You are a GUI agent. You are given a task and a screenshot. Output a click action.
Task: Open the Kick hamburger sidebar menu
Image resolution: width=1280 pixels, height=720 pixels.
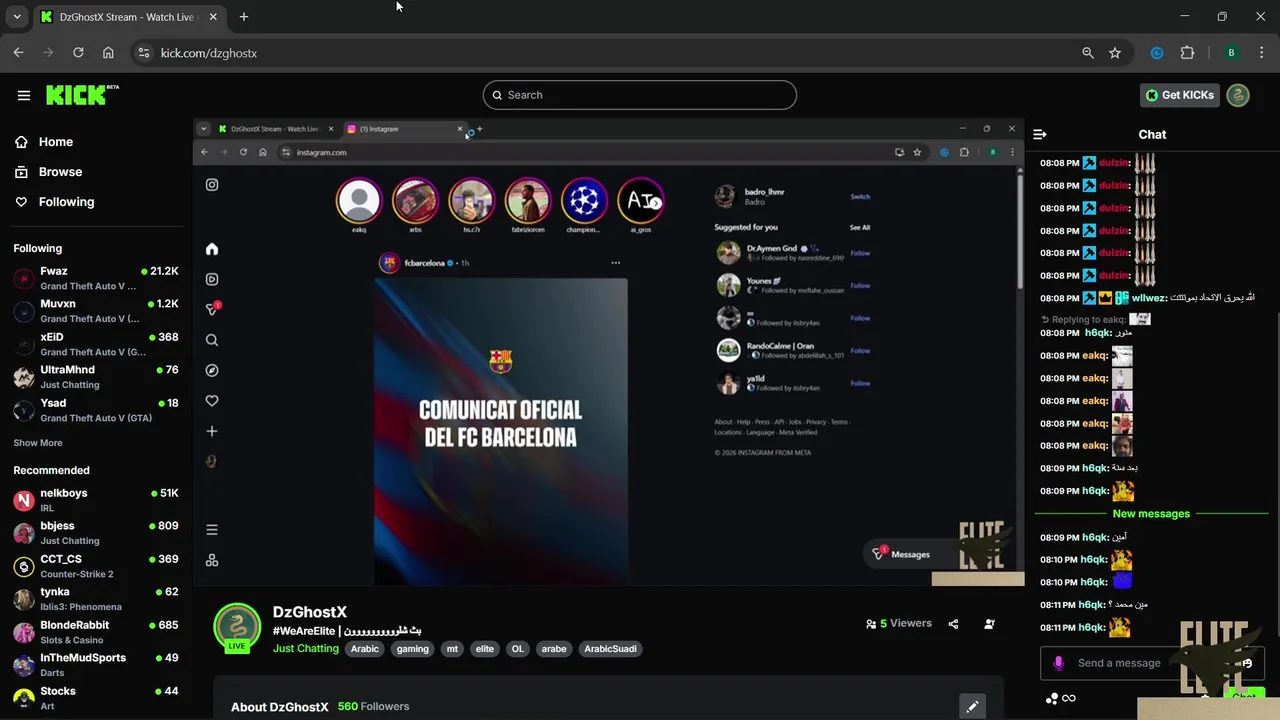pyautogui.click(x=24, y=95)
